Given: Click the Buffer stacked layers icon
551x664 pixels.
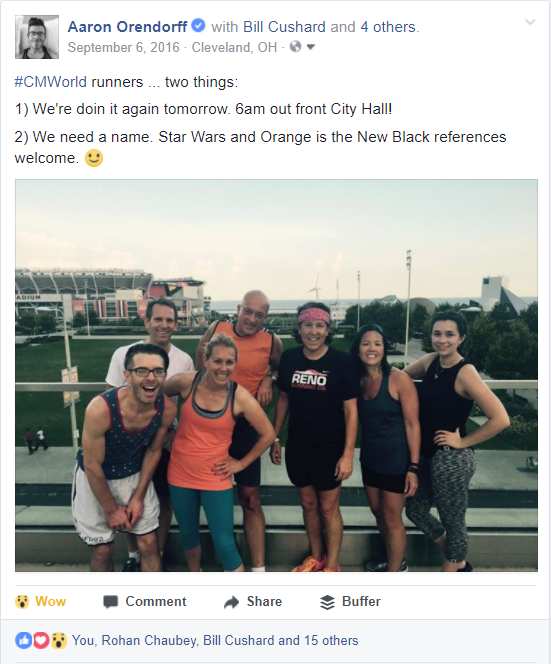Looking at the screenshot, I should tap(327, 602).
